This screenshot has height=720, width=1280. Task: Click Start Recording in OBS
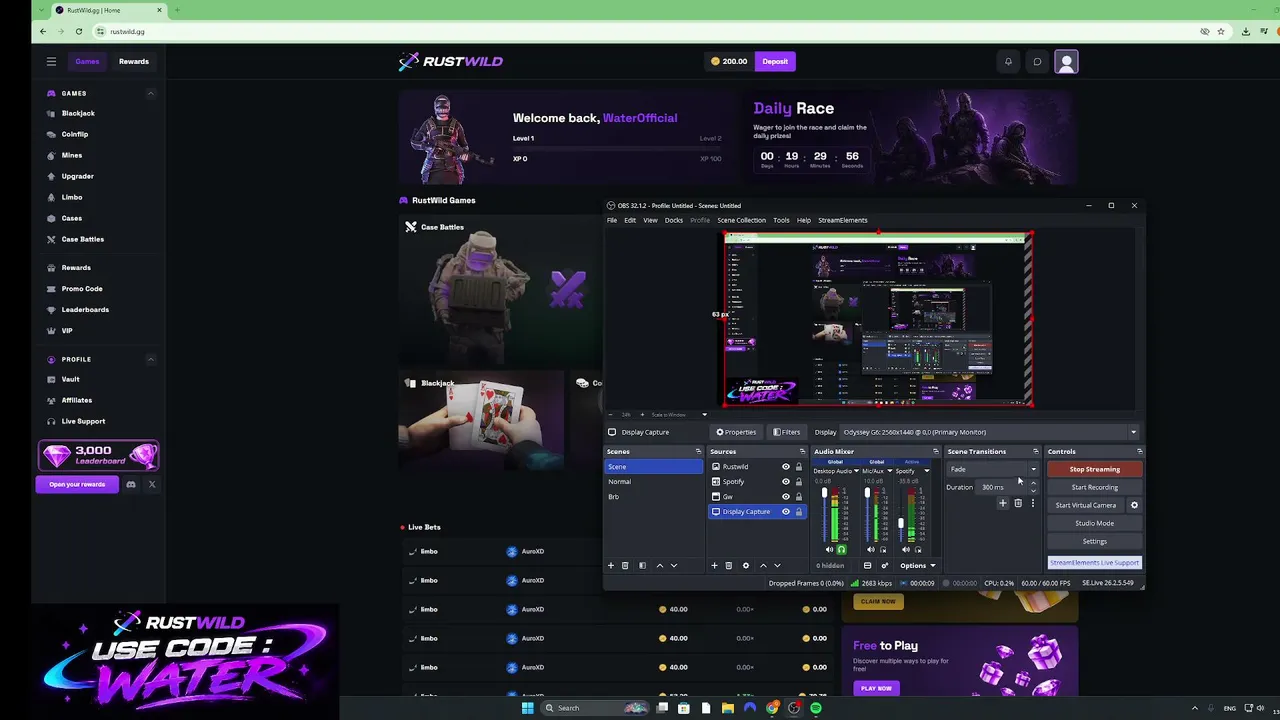1094,487
